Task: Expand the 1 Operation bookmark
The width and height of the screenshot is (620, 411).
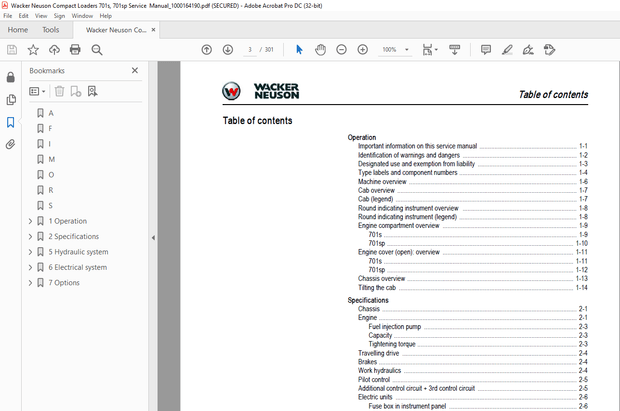Action: (x=30, y=221)
